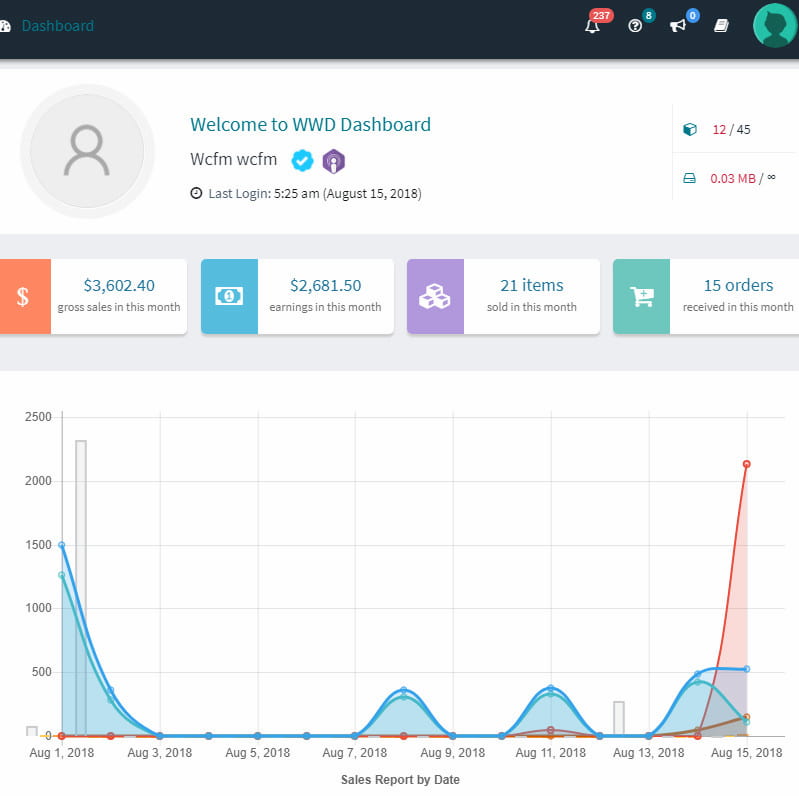Open $2,681.50 earnings figure
The height and width of the screenshot is (796, 799).
(326, 285)
